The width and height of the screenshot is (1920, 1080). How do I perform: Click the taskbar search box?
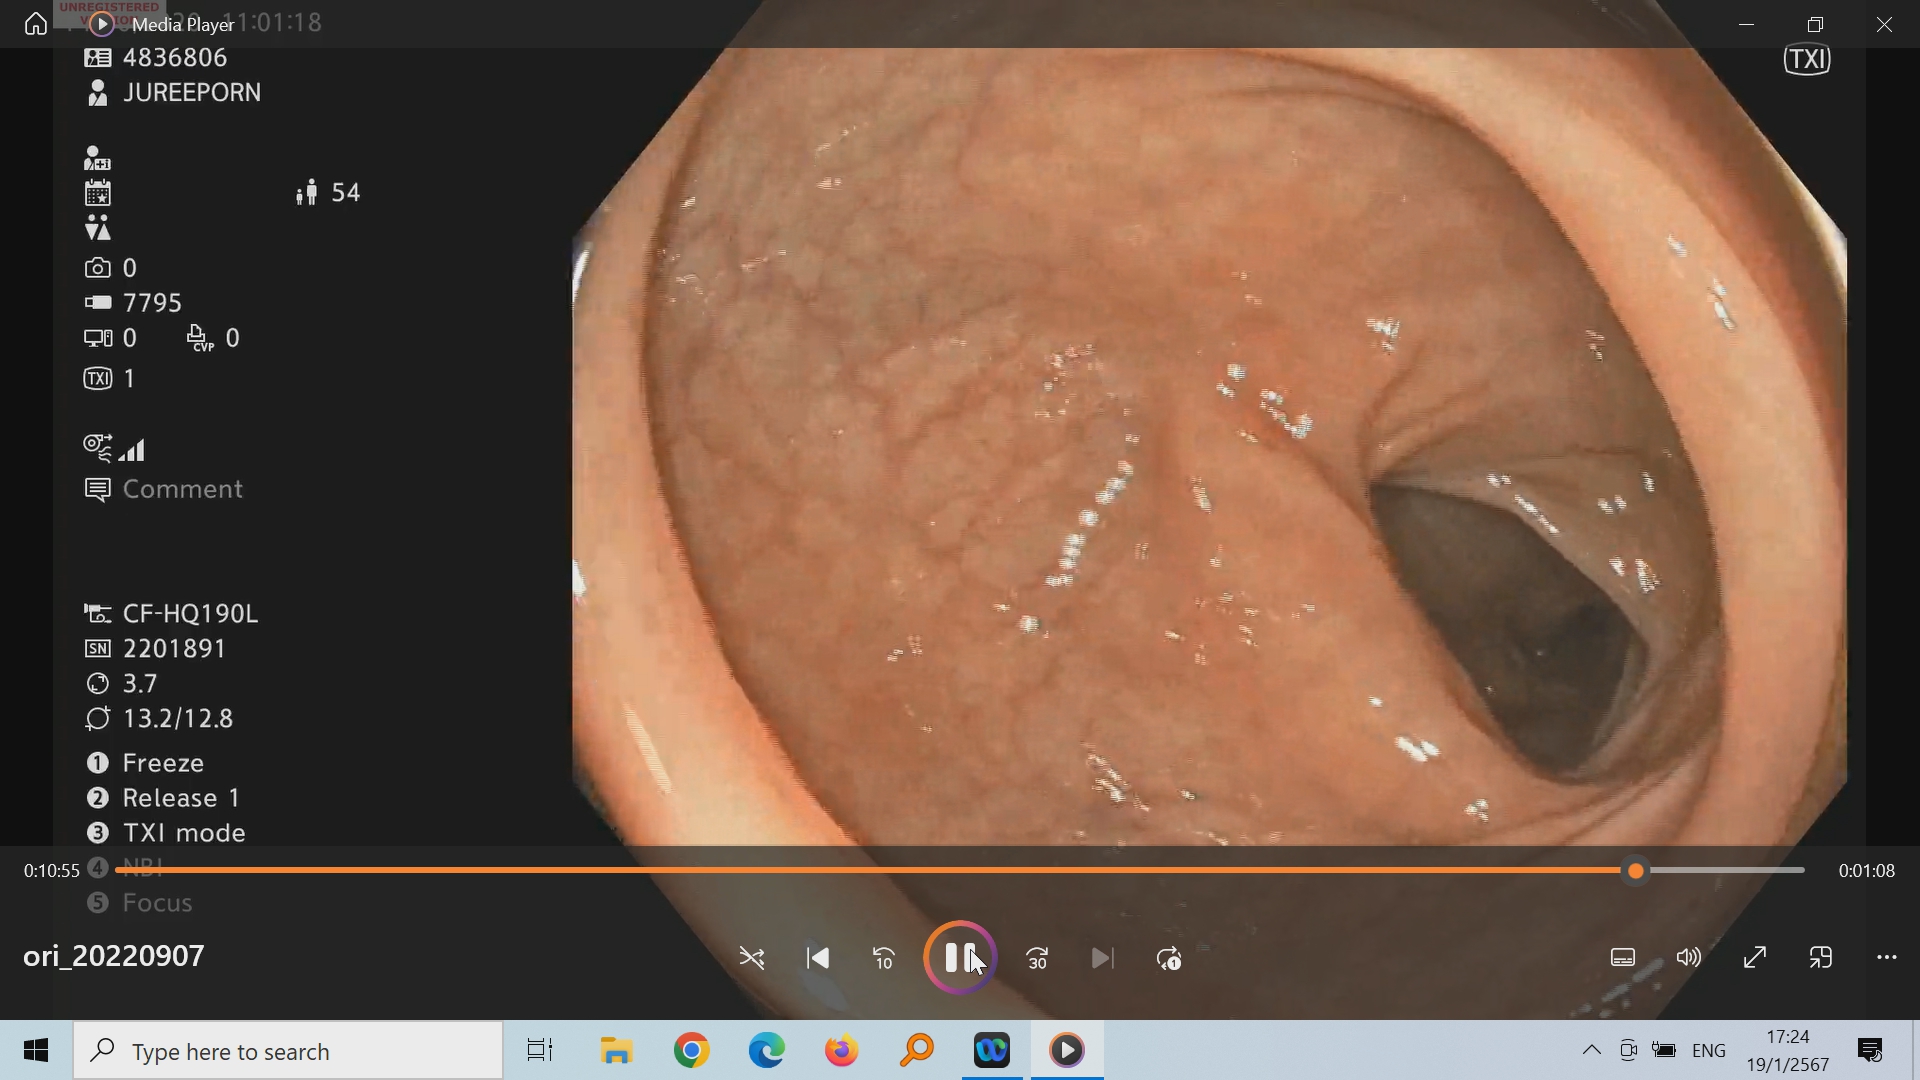tap(288, 1051)
